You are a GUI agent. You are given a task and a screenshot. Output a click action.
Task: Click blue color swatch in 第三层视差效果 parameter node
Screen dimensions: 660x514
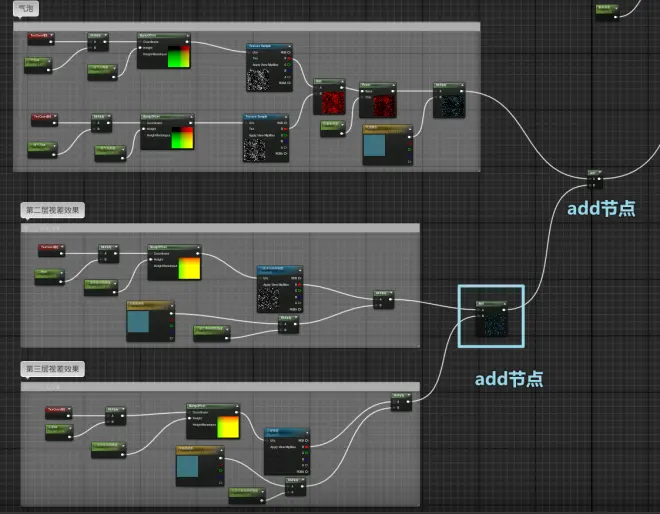187,466
